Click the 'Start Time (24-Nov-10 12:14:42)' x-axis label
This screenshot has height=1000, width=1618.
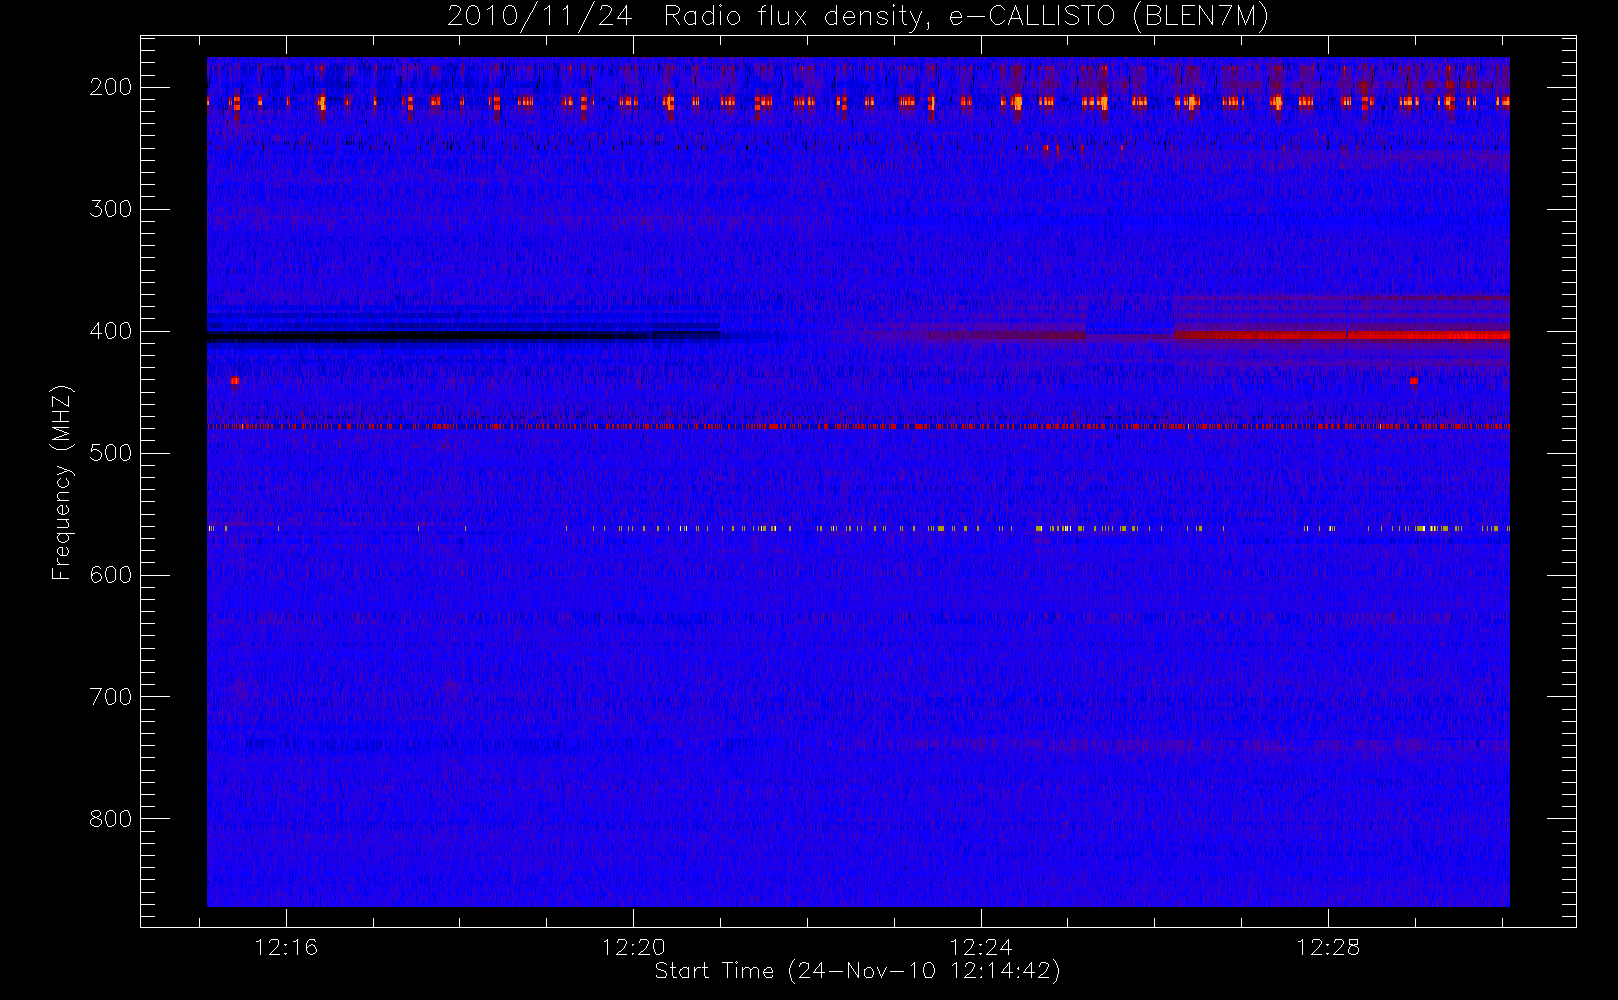pos(857,971)
